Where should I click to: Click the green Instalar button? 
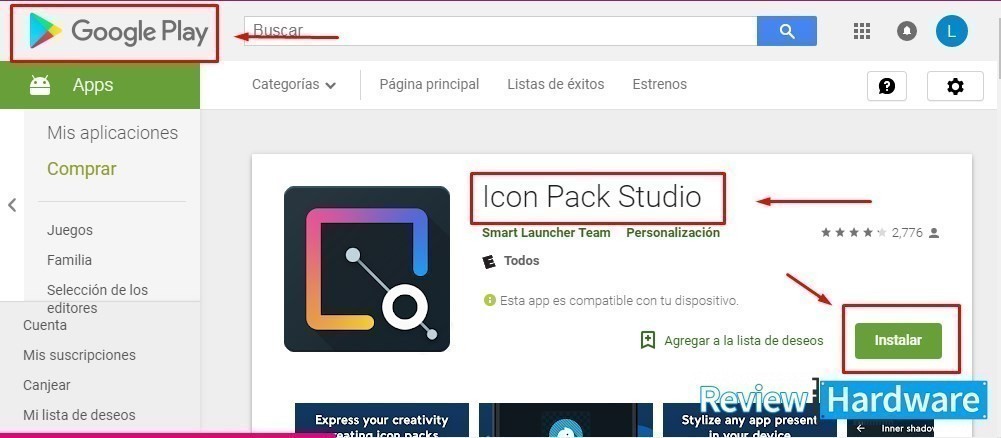click(x=898, y=340)
